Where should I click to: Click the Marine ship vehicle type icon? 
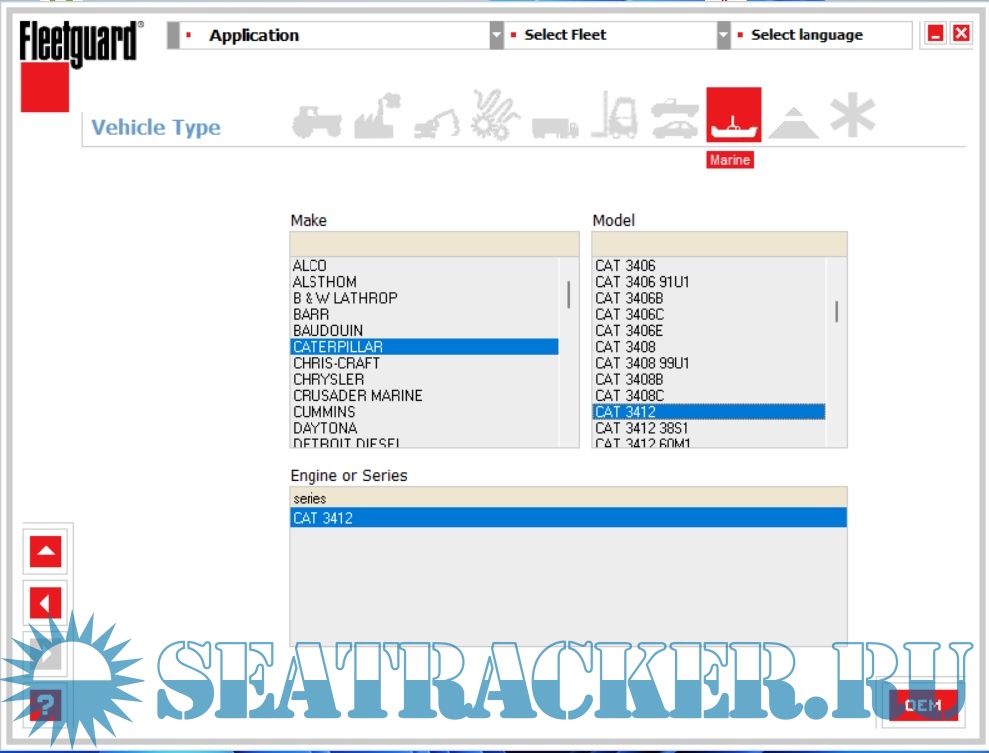(733, 116)
